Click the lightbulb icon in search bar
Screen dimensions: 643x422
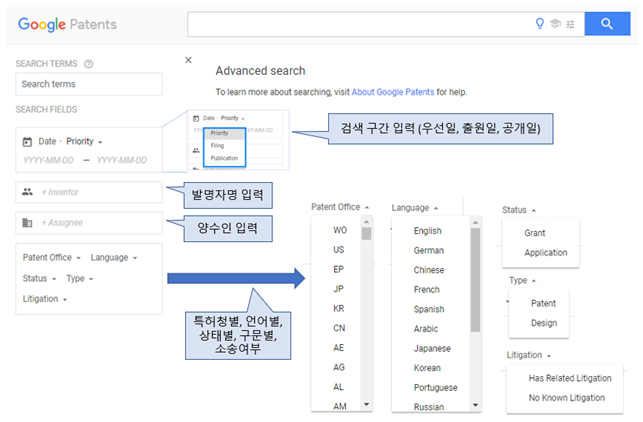[541, 25]
